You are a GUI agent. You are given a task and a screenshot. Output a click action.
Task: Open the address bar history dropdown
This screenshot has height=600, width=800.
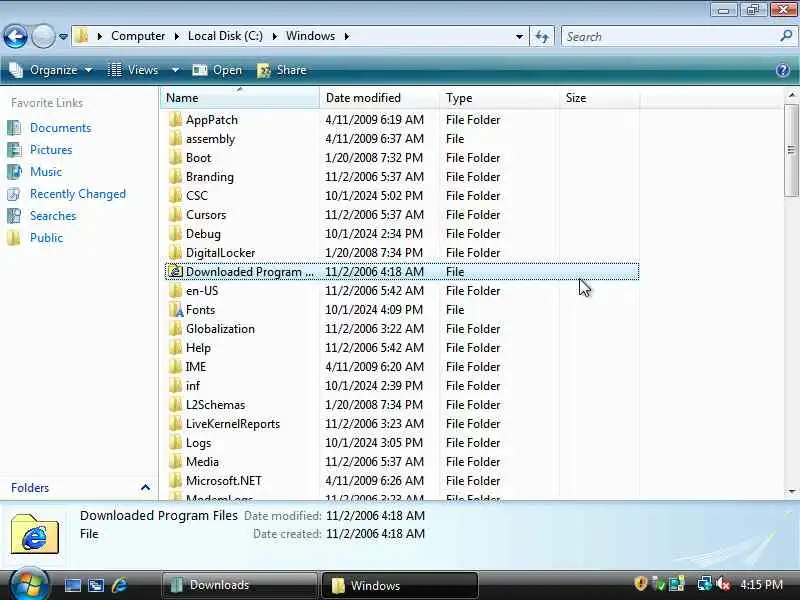[519, 37]
